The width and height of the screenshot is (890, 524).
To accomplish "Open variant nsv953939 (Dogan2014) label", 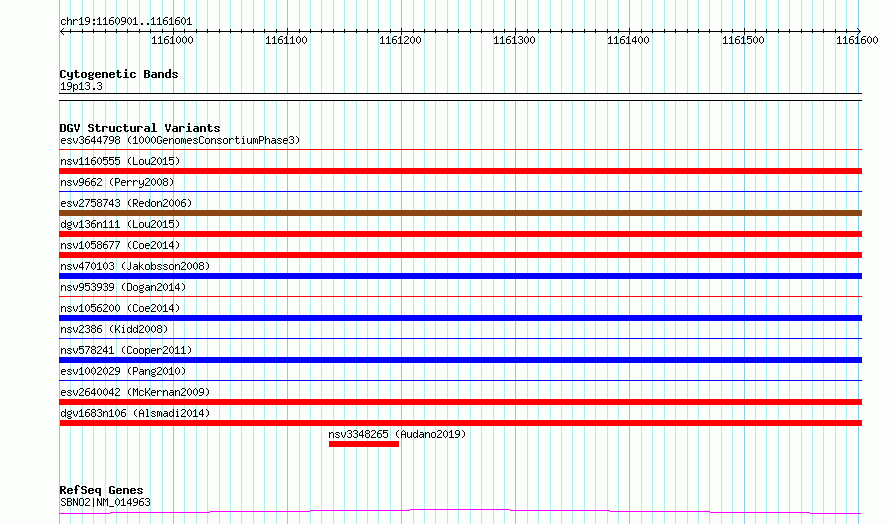I will [x=123, y=287].
